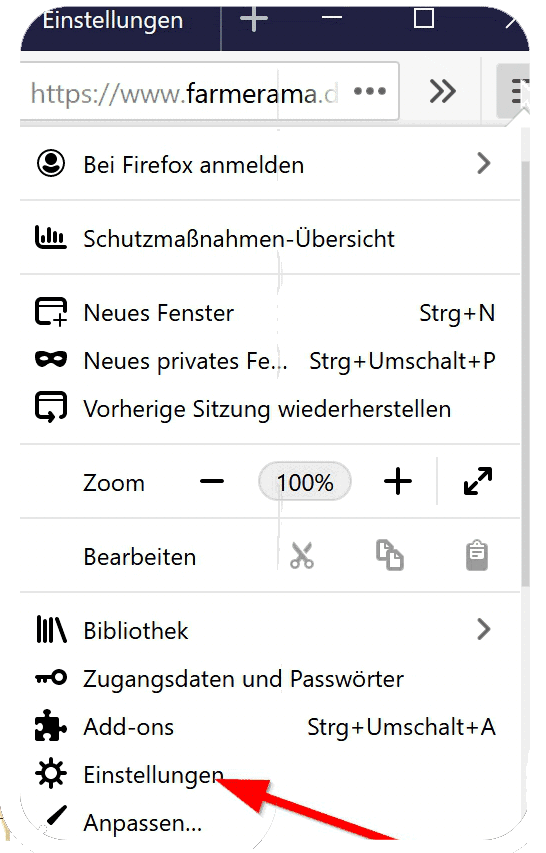Expand the toolbar overflow double chevron
The height and width of the screenshot is (853, 546).
443,91
